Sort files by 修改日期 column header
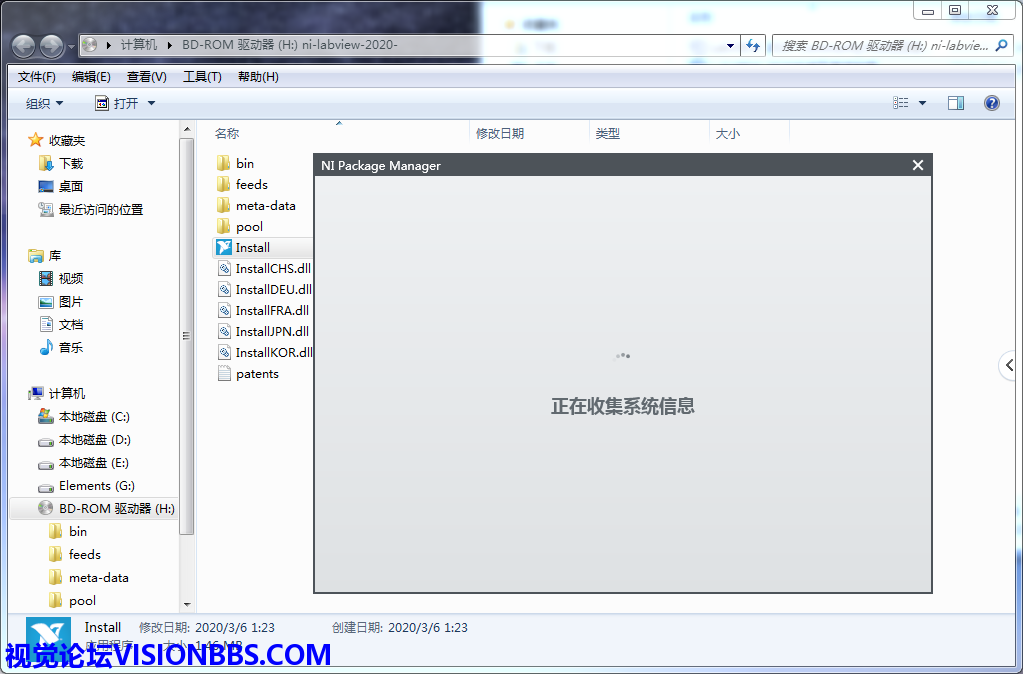Screen dimensions: 1023x674 point(500,133)
